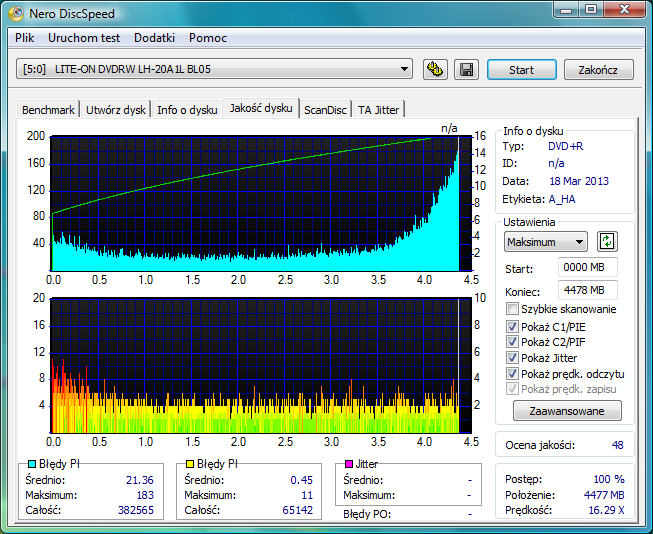Minimize the Nero DiscSpeed window
The image size is (653, 534).
(566, 10)
